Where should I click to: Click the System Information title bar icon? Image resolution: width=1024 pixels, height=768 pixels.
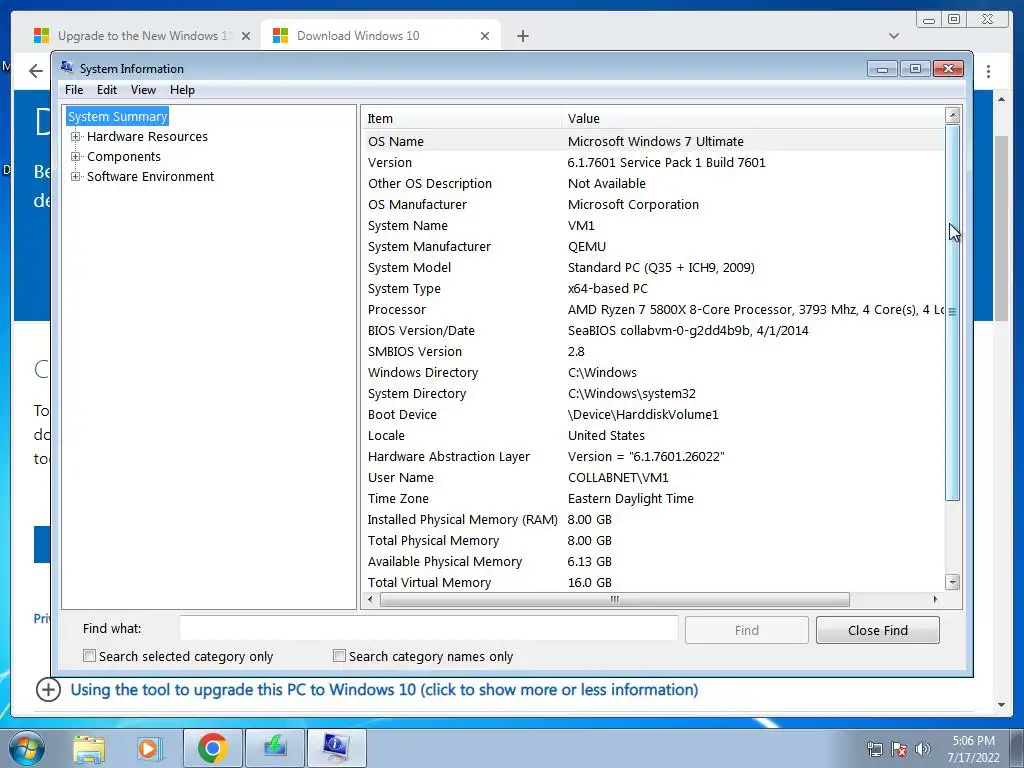click(x=67, y=67)
